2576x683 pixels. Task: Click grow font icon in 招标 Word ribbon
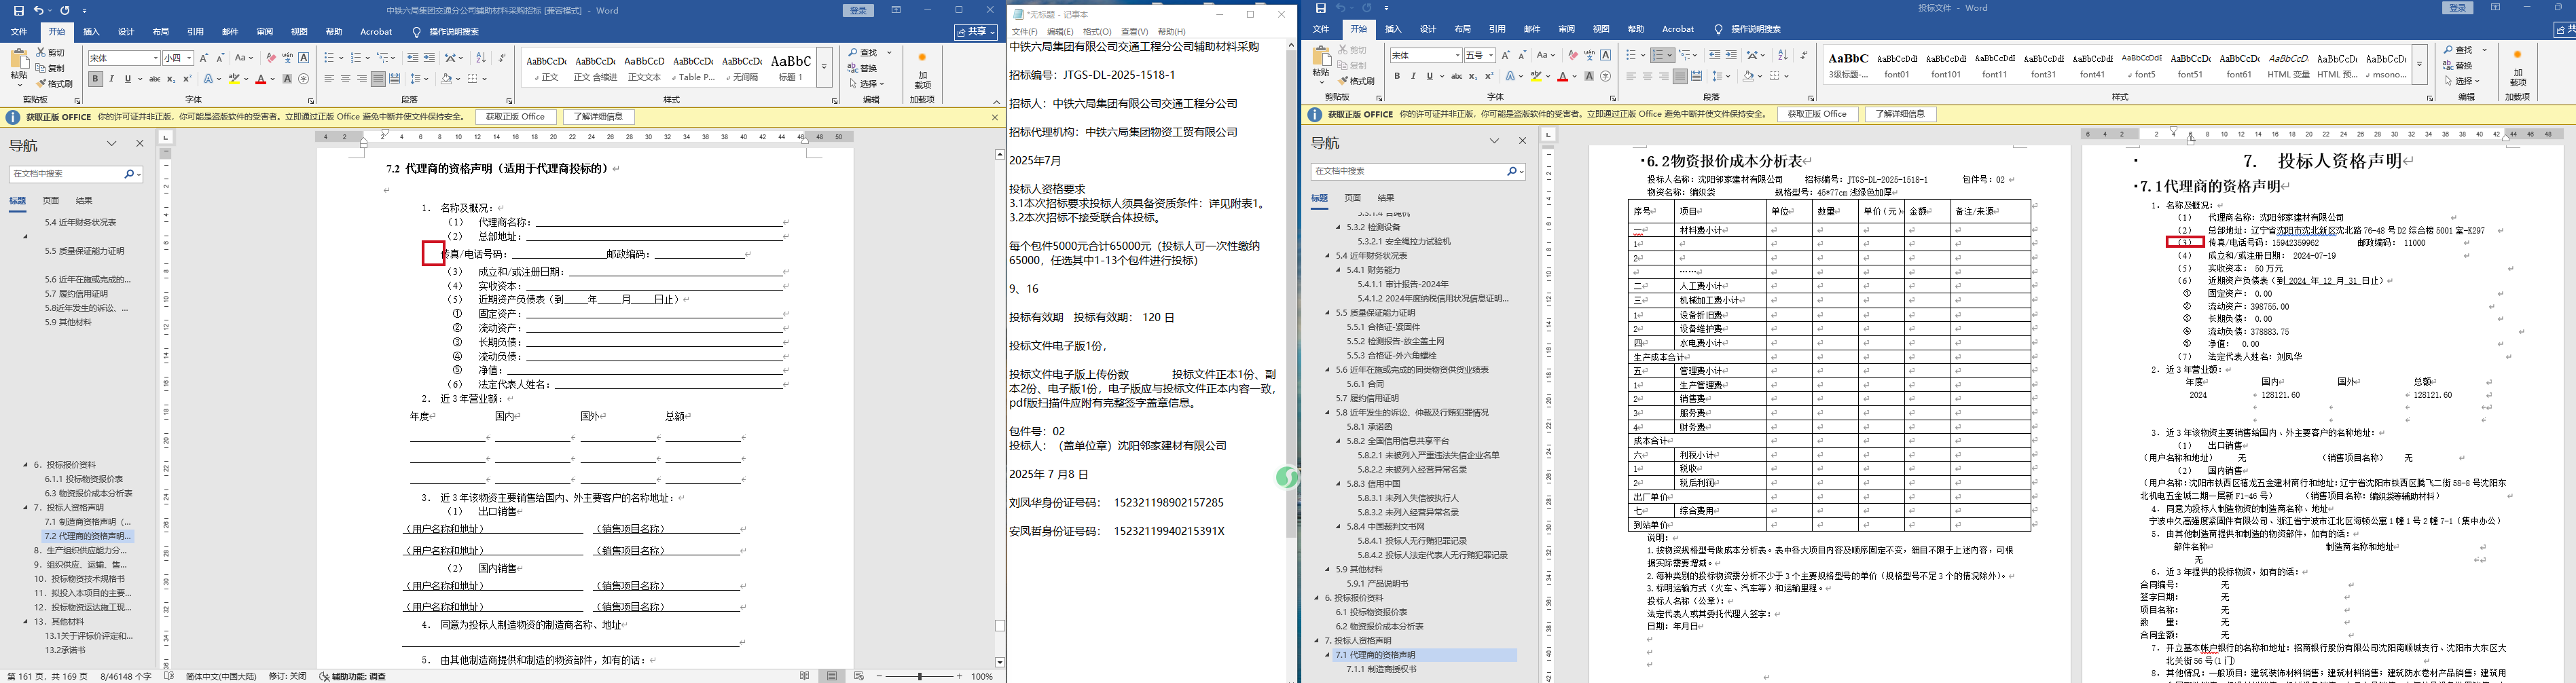pyautogui.click(x=204, y=58)
